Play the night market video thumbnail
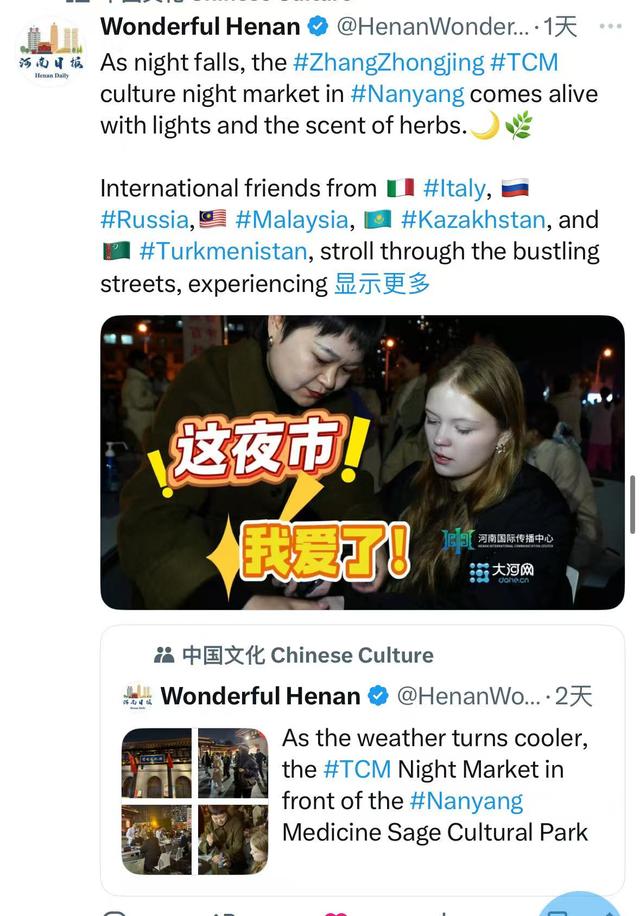This screenshot has height=916, width=640. tap(362, 462)
